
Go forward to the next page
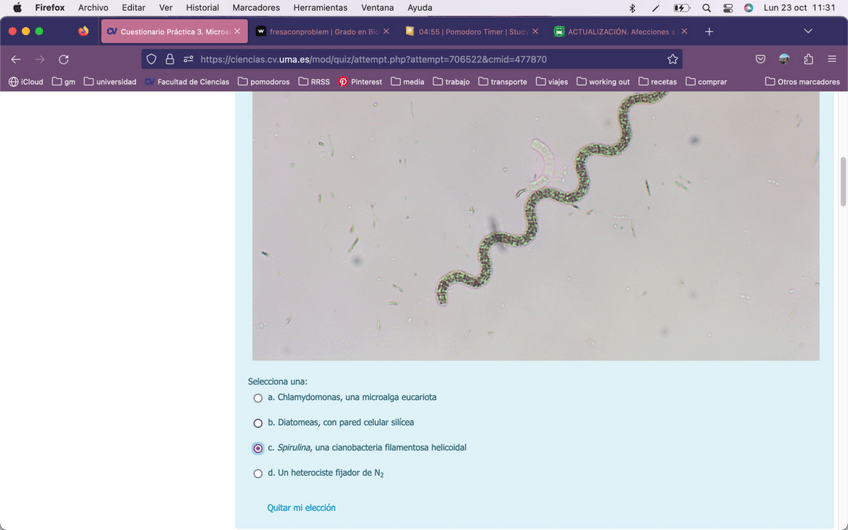(39, 59)
